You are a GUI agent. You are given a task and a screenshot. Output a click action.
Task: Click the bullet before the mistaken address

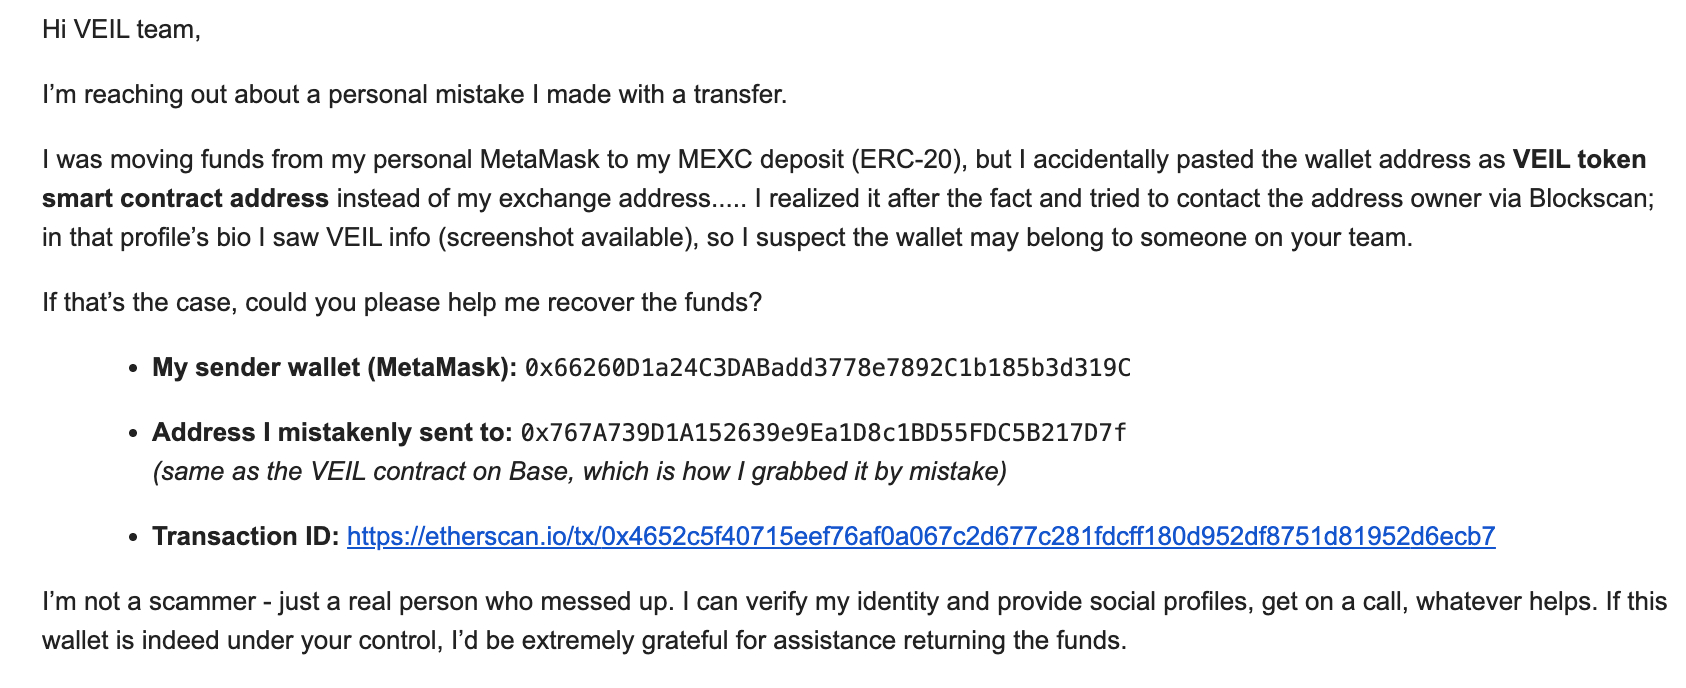point(133,434)
